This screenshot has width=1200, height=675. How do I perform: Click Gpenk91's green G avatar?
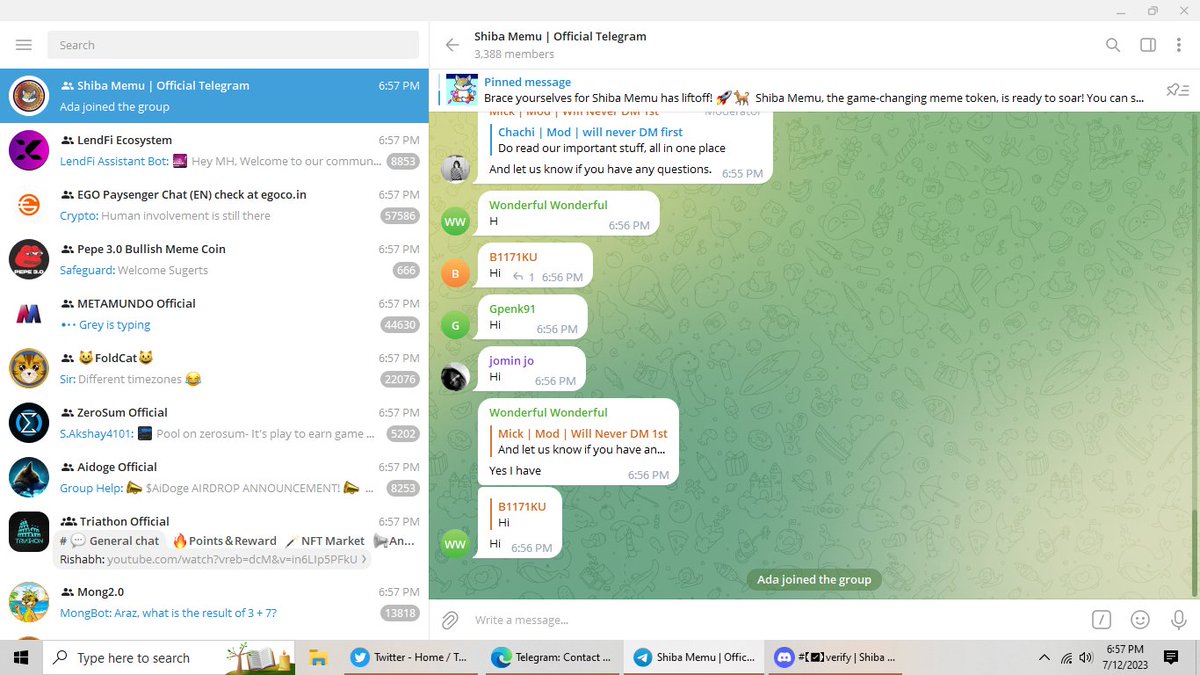point(455,325)
